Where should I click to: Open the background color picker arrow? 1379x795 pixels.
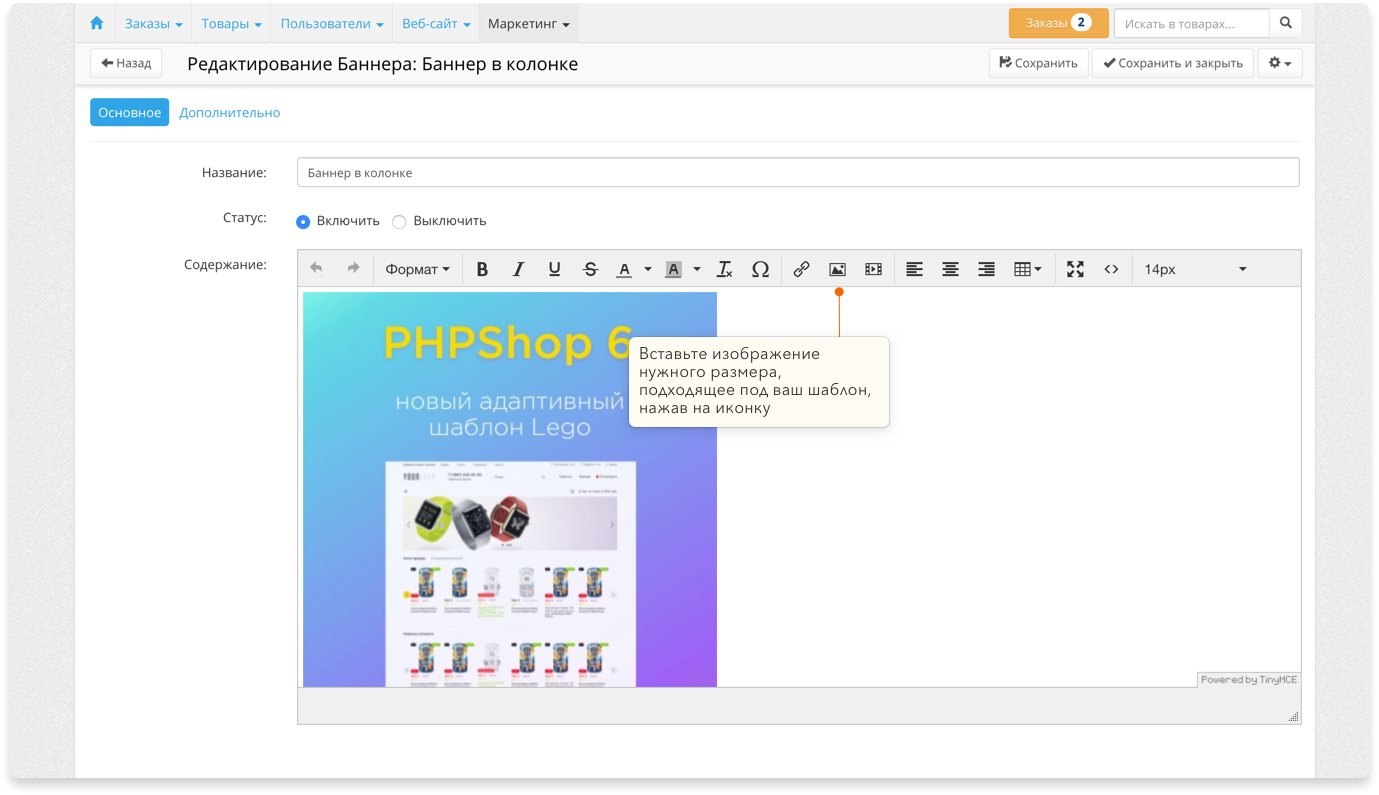pos(697,269)
